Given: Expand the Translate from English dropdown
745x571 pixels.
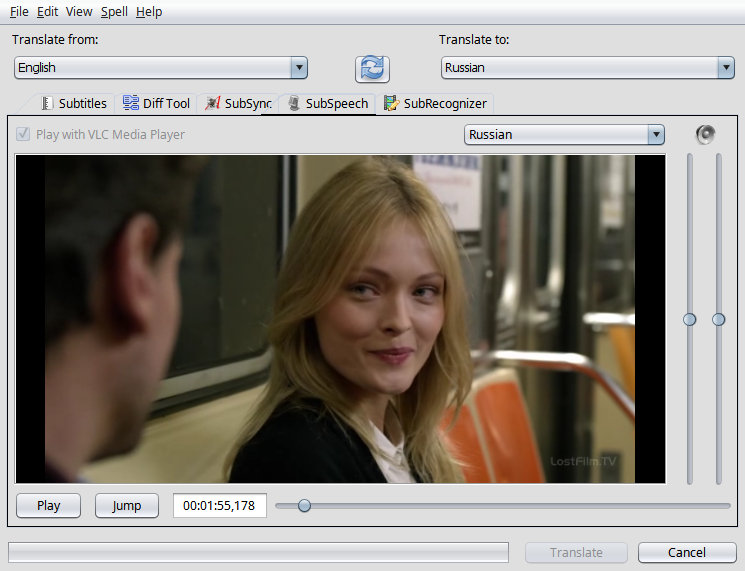Looking at the screenshot, I should click(x=161, y=67).
